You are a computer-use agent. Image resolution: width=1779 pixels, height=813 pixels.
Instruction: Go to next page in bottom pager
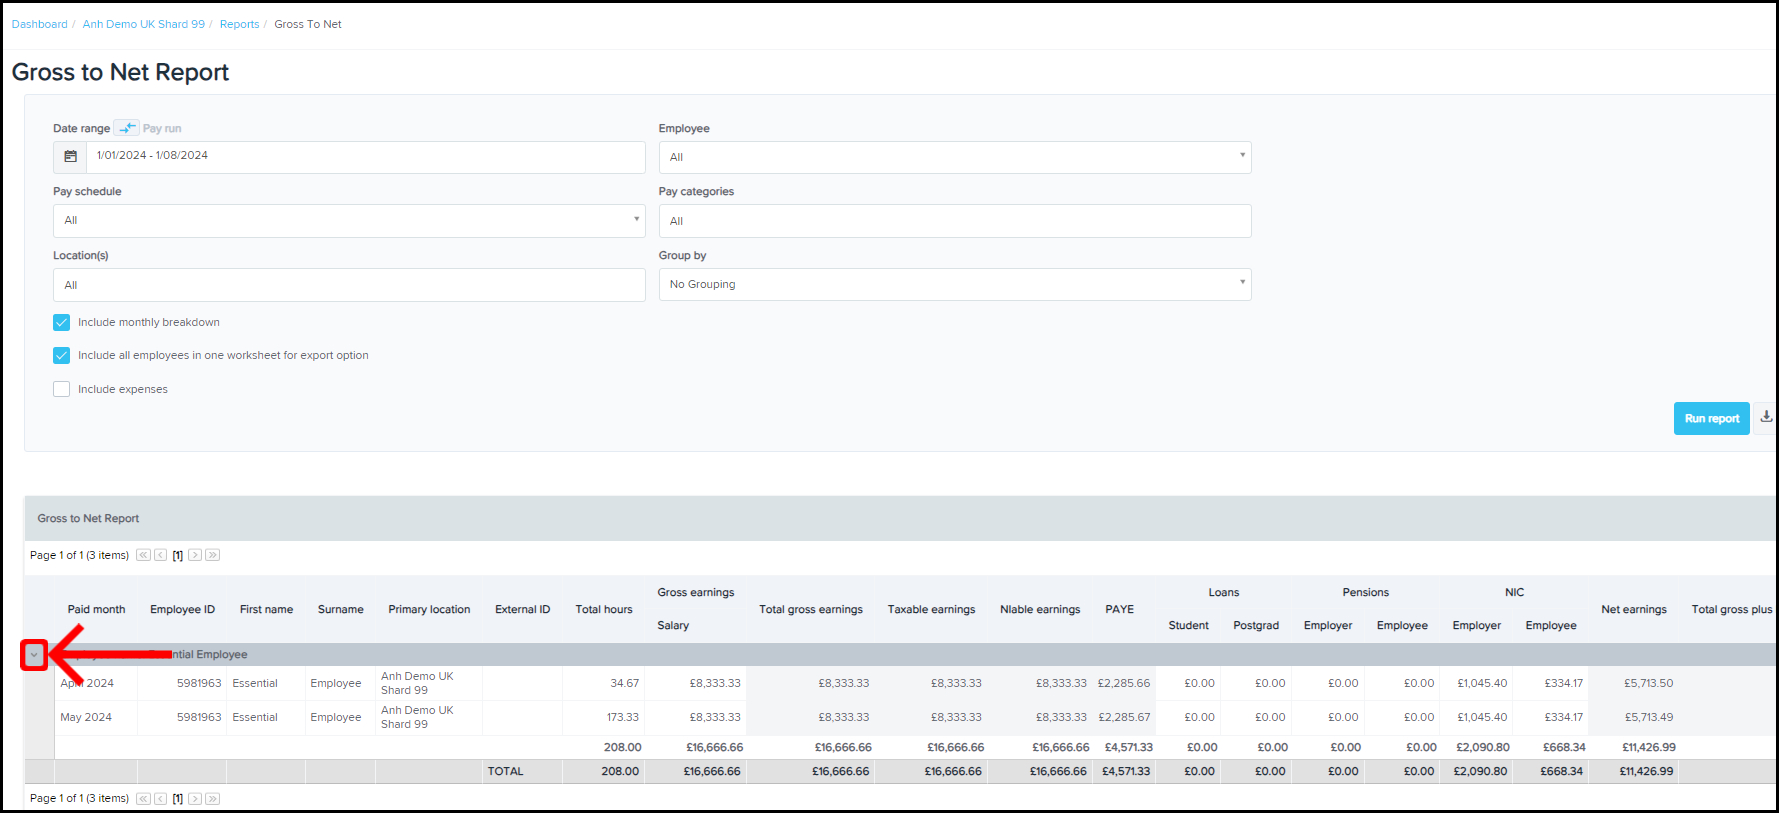[x=195, y=798]
